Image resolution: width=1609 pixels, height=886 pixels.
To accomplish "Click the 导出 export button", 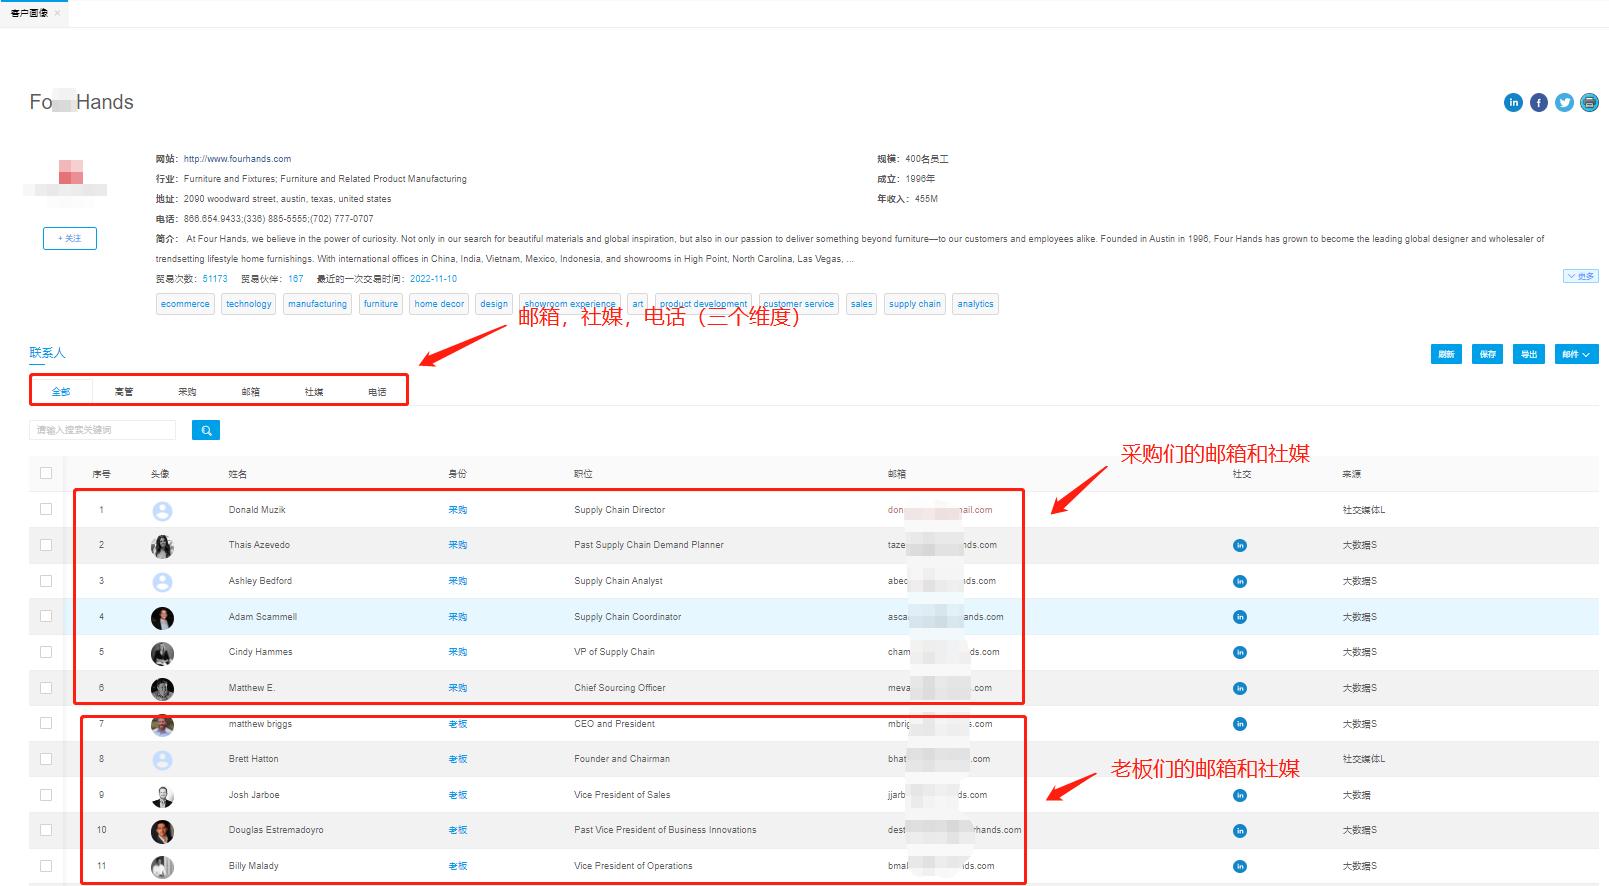I will pyautogui.click(x=1528, y=354).
